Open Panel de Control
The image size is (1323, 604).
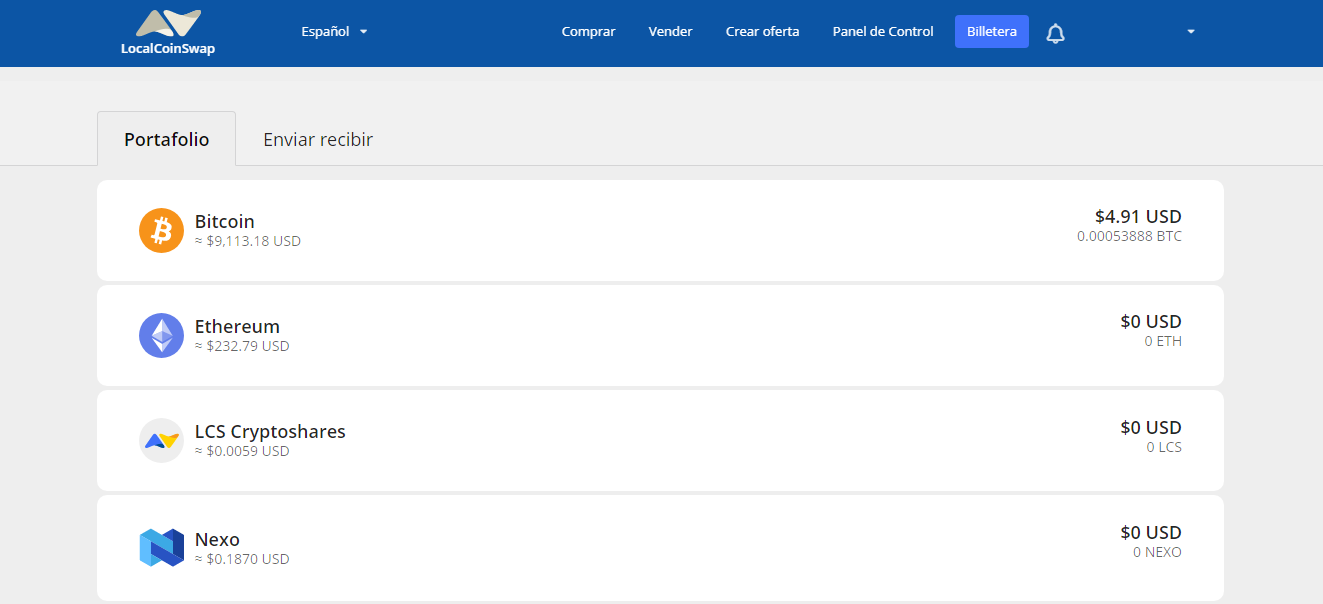(x=883, y=32)
